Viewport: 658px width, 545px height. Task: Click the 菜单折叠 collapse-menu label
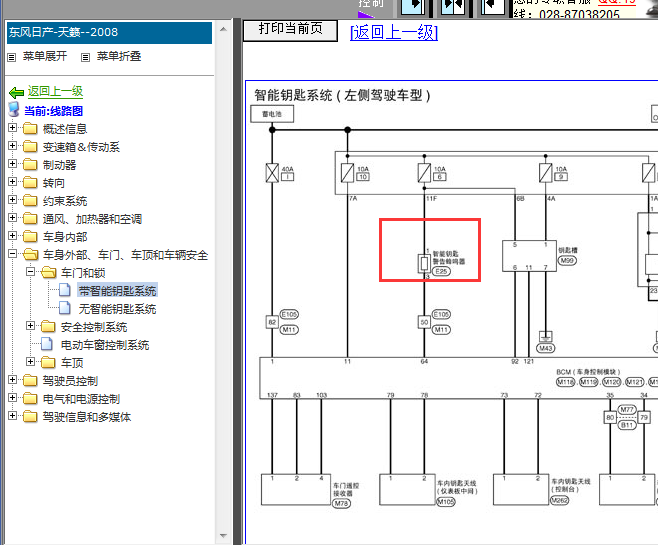pyautogui.click(x=119, y=56)
